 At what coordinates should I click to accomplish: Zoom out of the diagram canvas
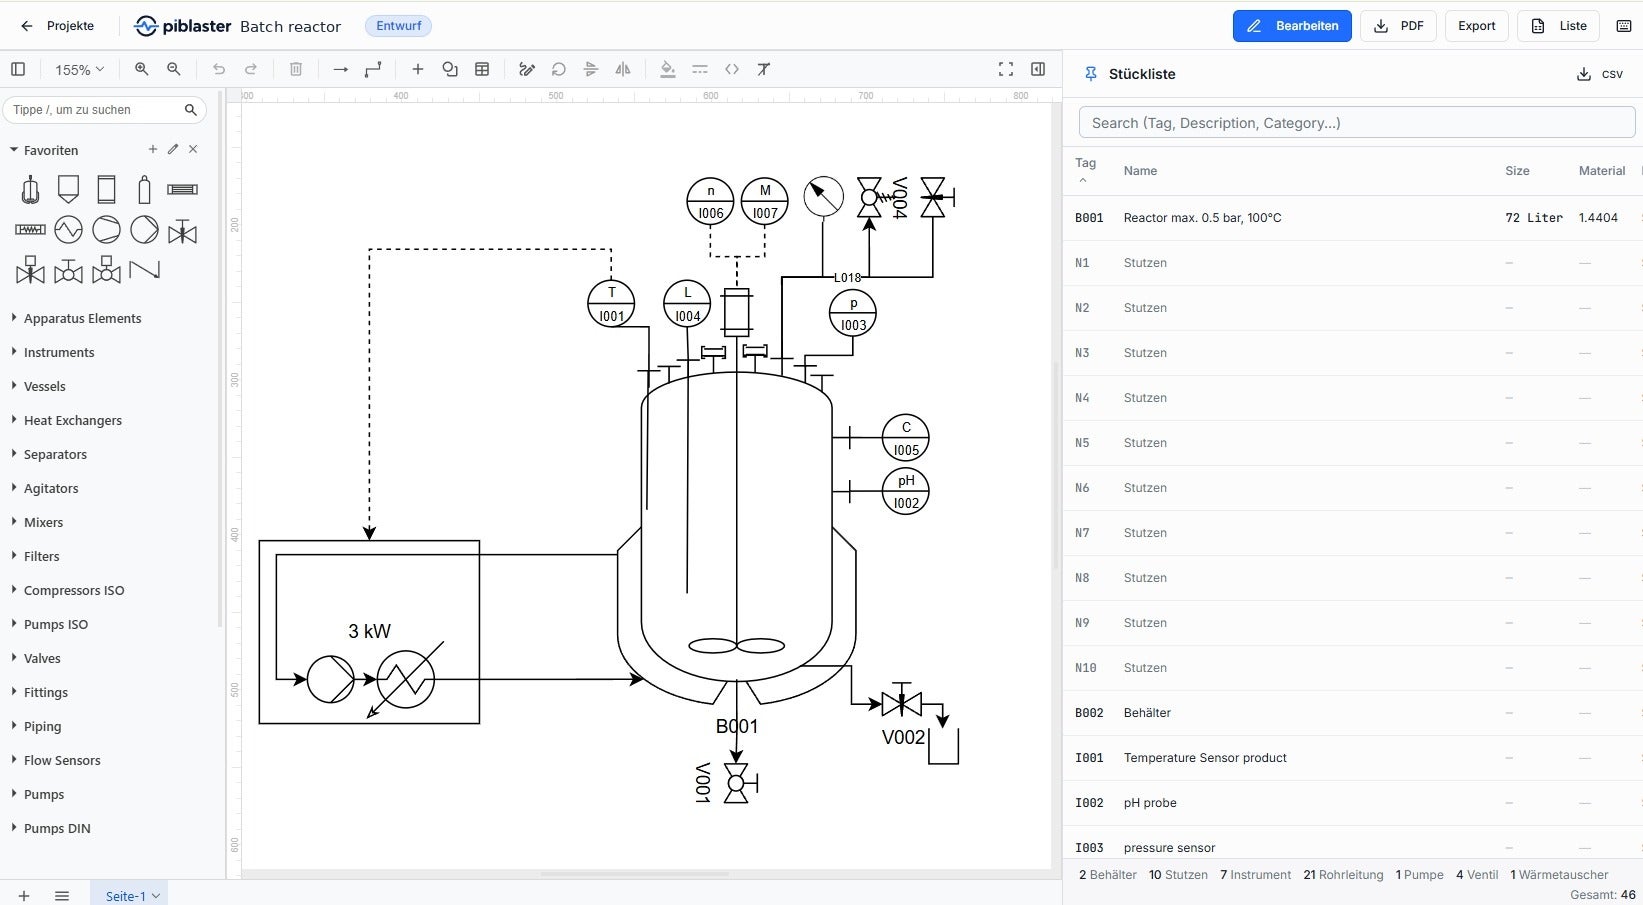point(174,69)
